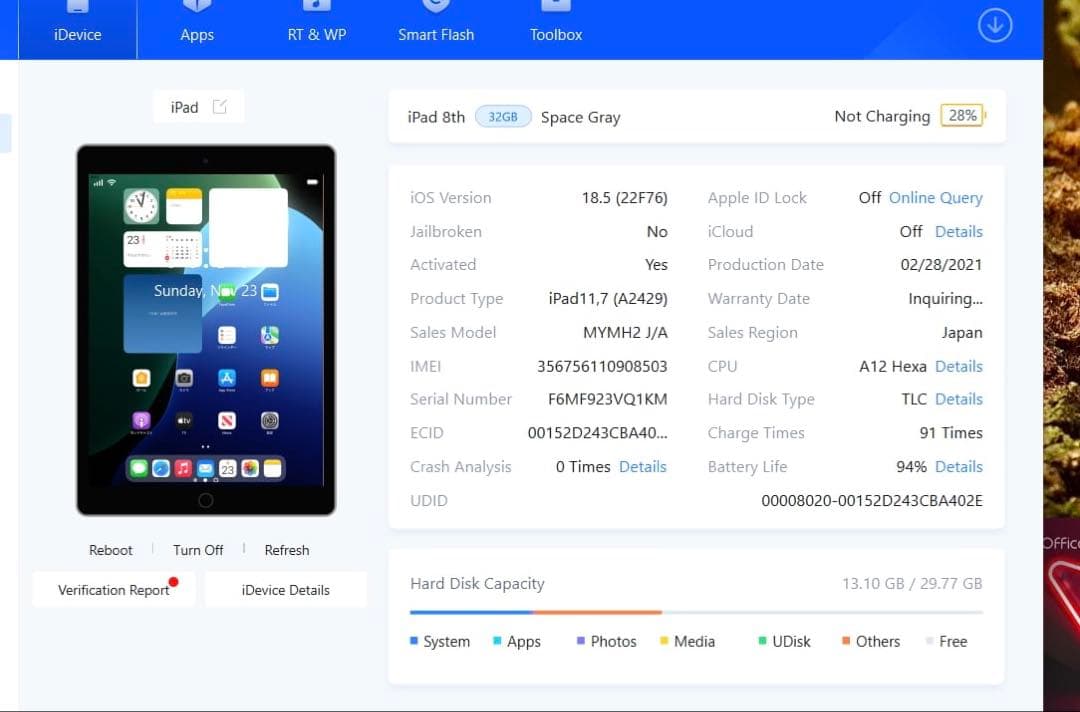The height and width of the screenshot is (712, 1080).
Task: Click the 28% battery indicator
Action: click(x=962, y=116)
